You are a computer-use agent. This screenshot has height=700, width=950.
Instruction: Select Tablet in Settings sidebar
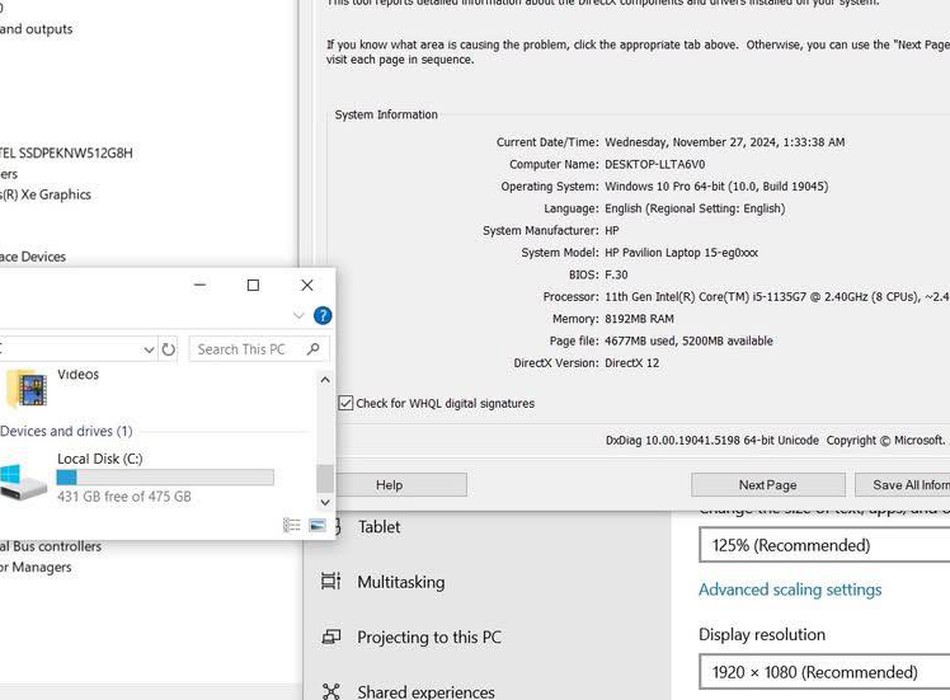[378, 527]
